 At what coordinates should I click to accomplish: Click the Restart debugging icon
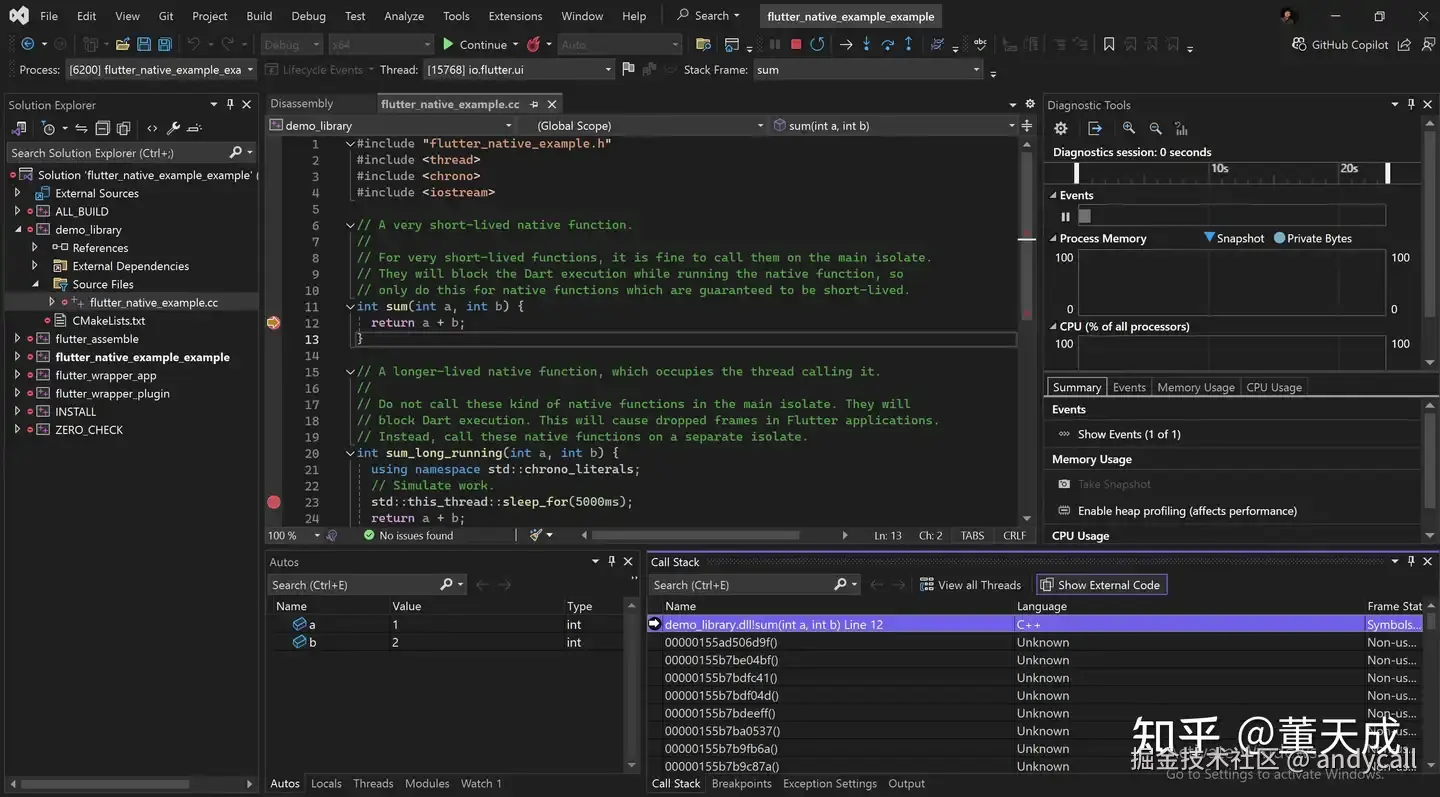pos(817,44)
